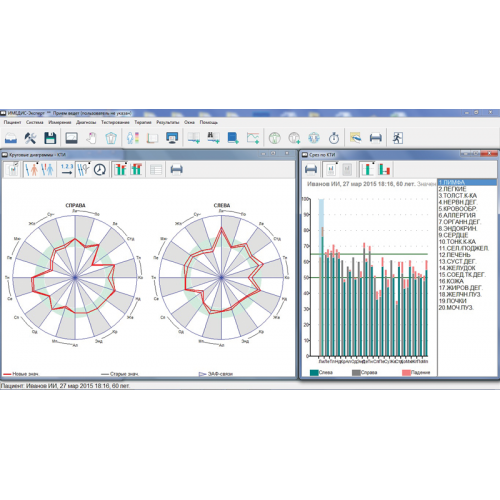Open the Пациент menu

point(12,122)
